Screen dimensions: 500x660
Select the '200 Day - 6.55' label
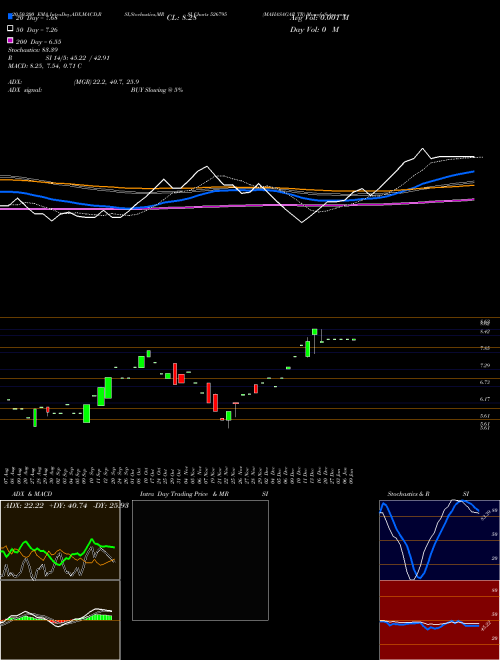click(x=39, y=42)
